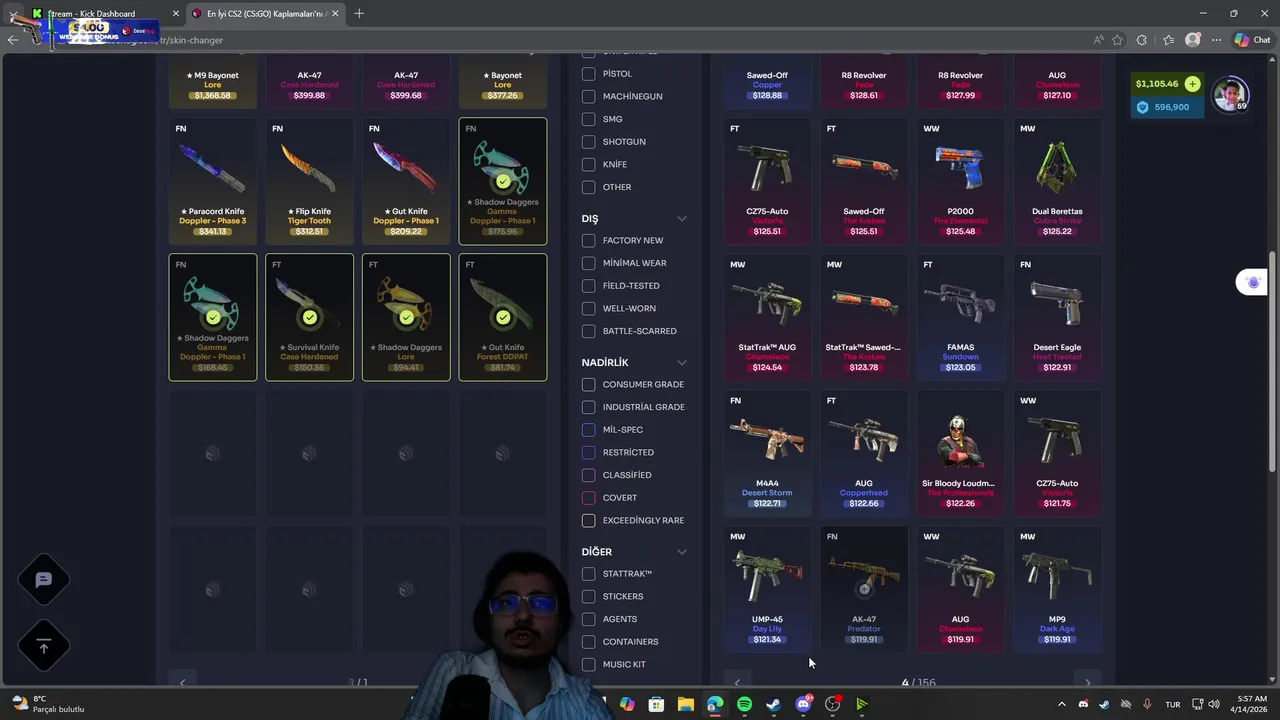Open the chat bubble sidebar button
The image size is (1280, 720).
tap(43, 580)
